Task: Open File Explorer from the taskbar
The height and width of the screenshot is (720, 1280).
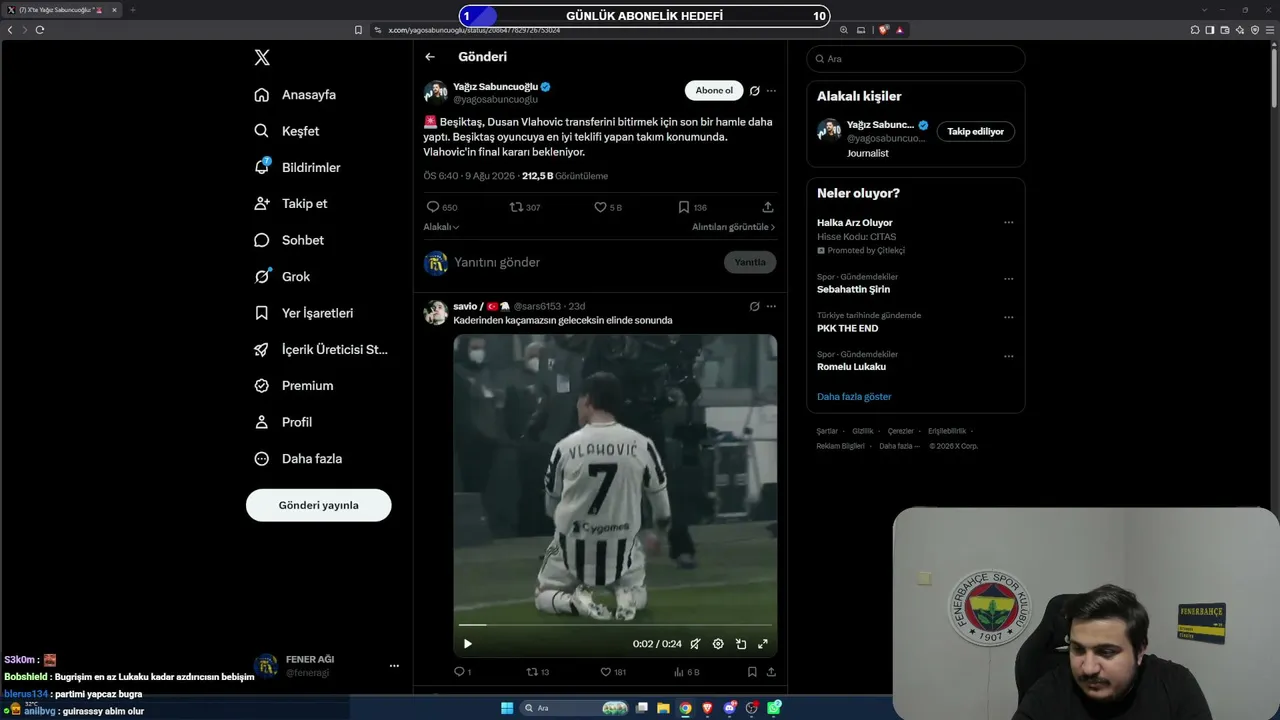Action: (663, 708)
